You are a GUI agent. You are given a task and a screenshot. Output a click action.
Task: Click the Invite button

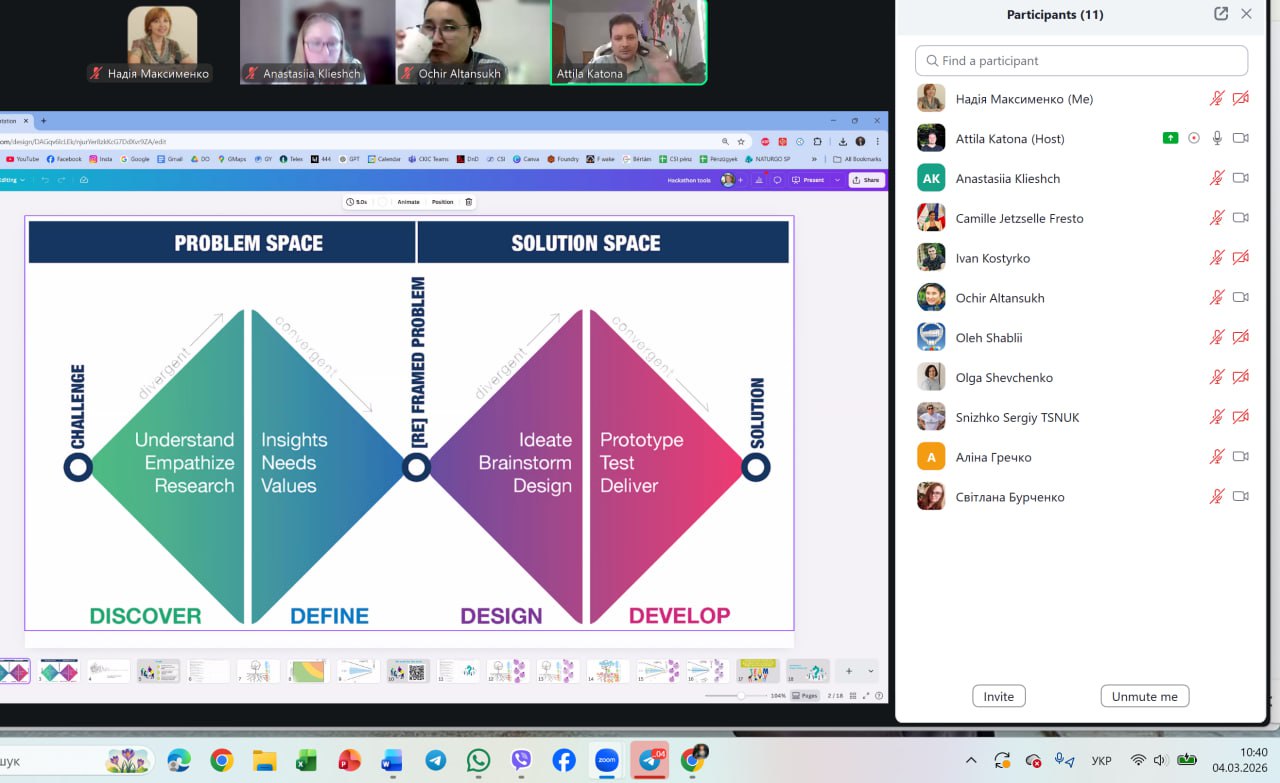click(998, 697)
